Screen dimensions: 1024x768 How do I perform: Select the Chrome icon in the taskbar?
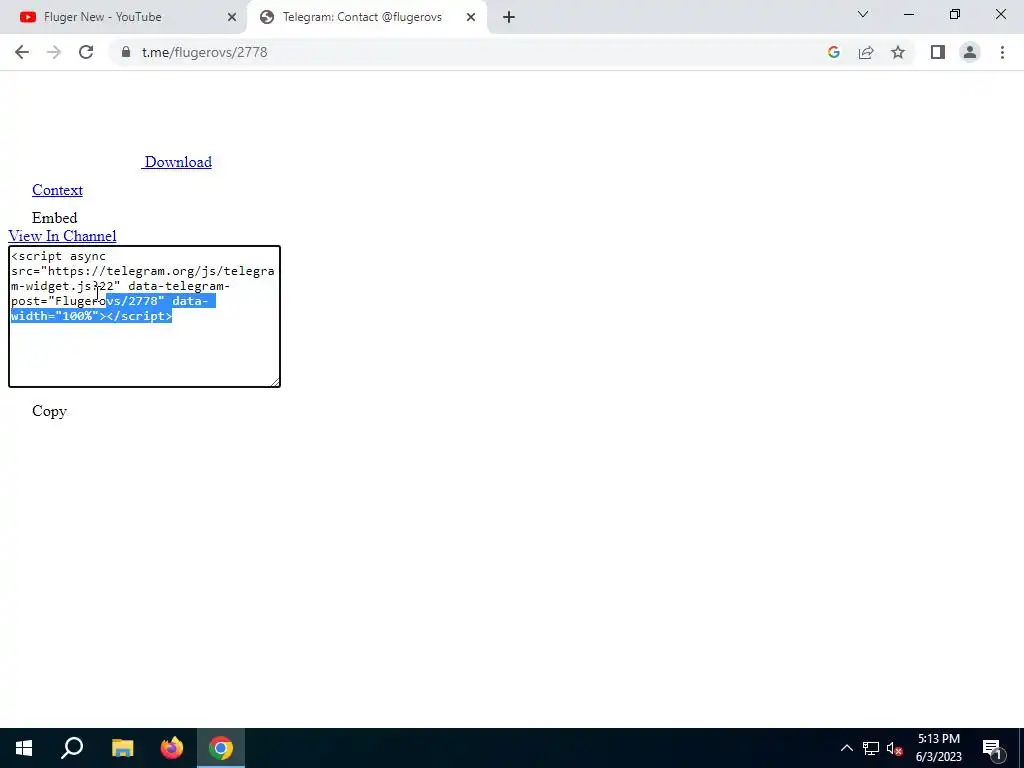tap(221, 748)
